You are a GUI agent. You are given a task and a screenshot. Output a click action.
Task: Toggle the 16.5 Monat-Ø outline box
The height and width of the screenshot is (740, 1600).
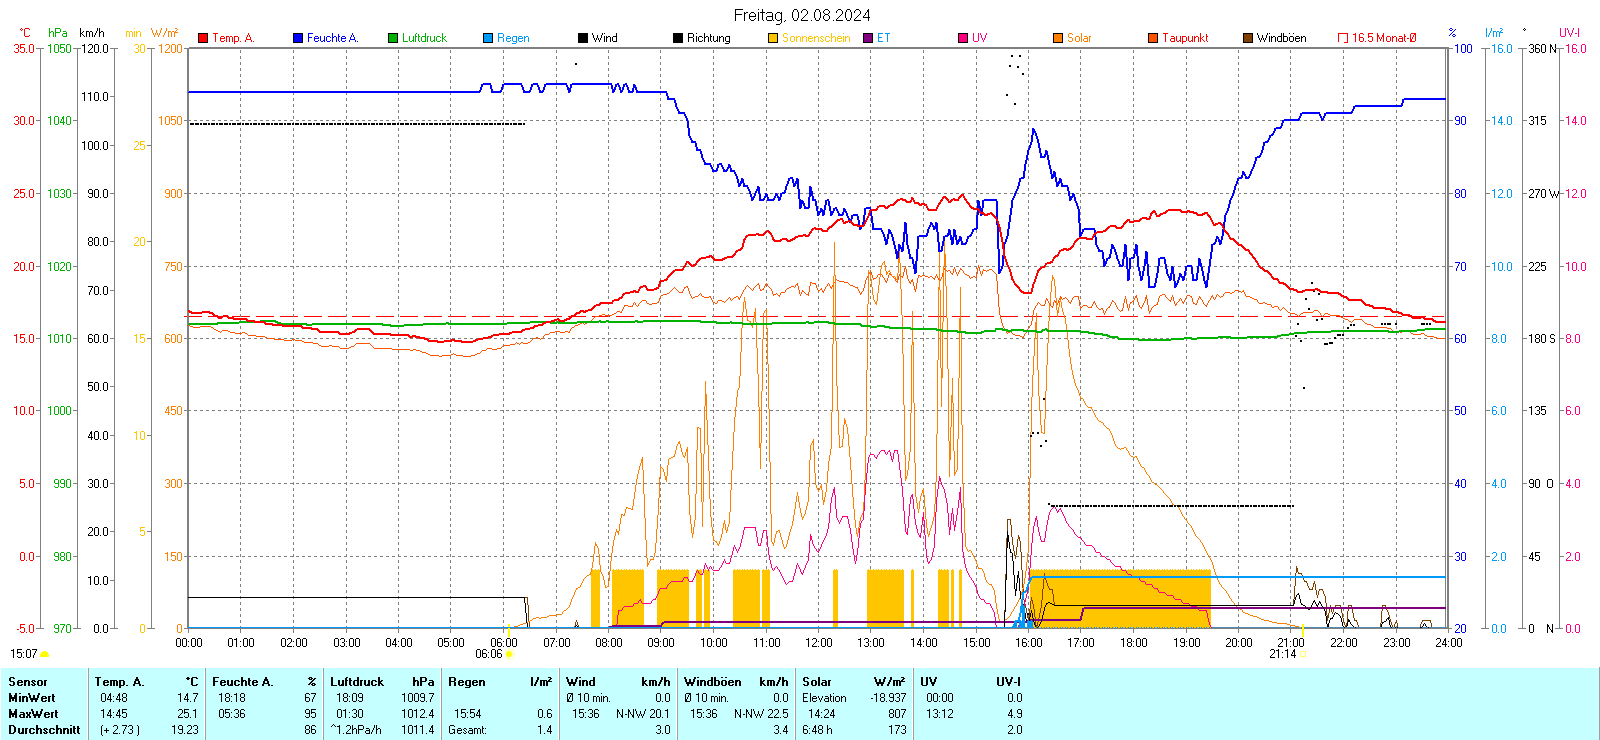pyautogui.click(x=1343, y=38)
